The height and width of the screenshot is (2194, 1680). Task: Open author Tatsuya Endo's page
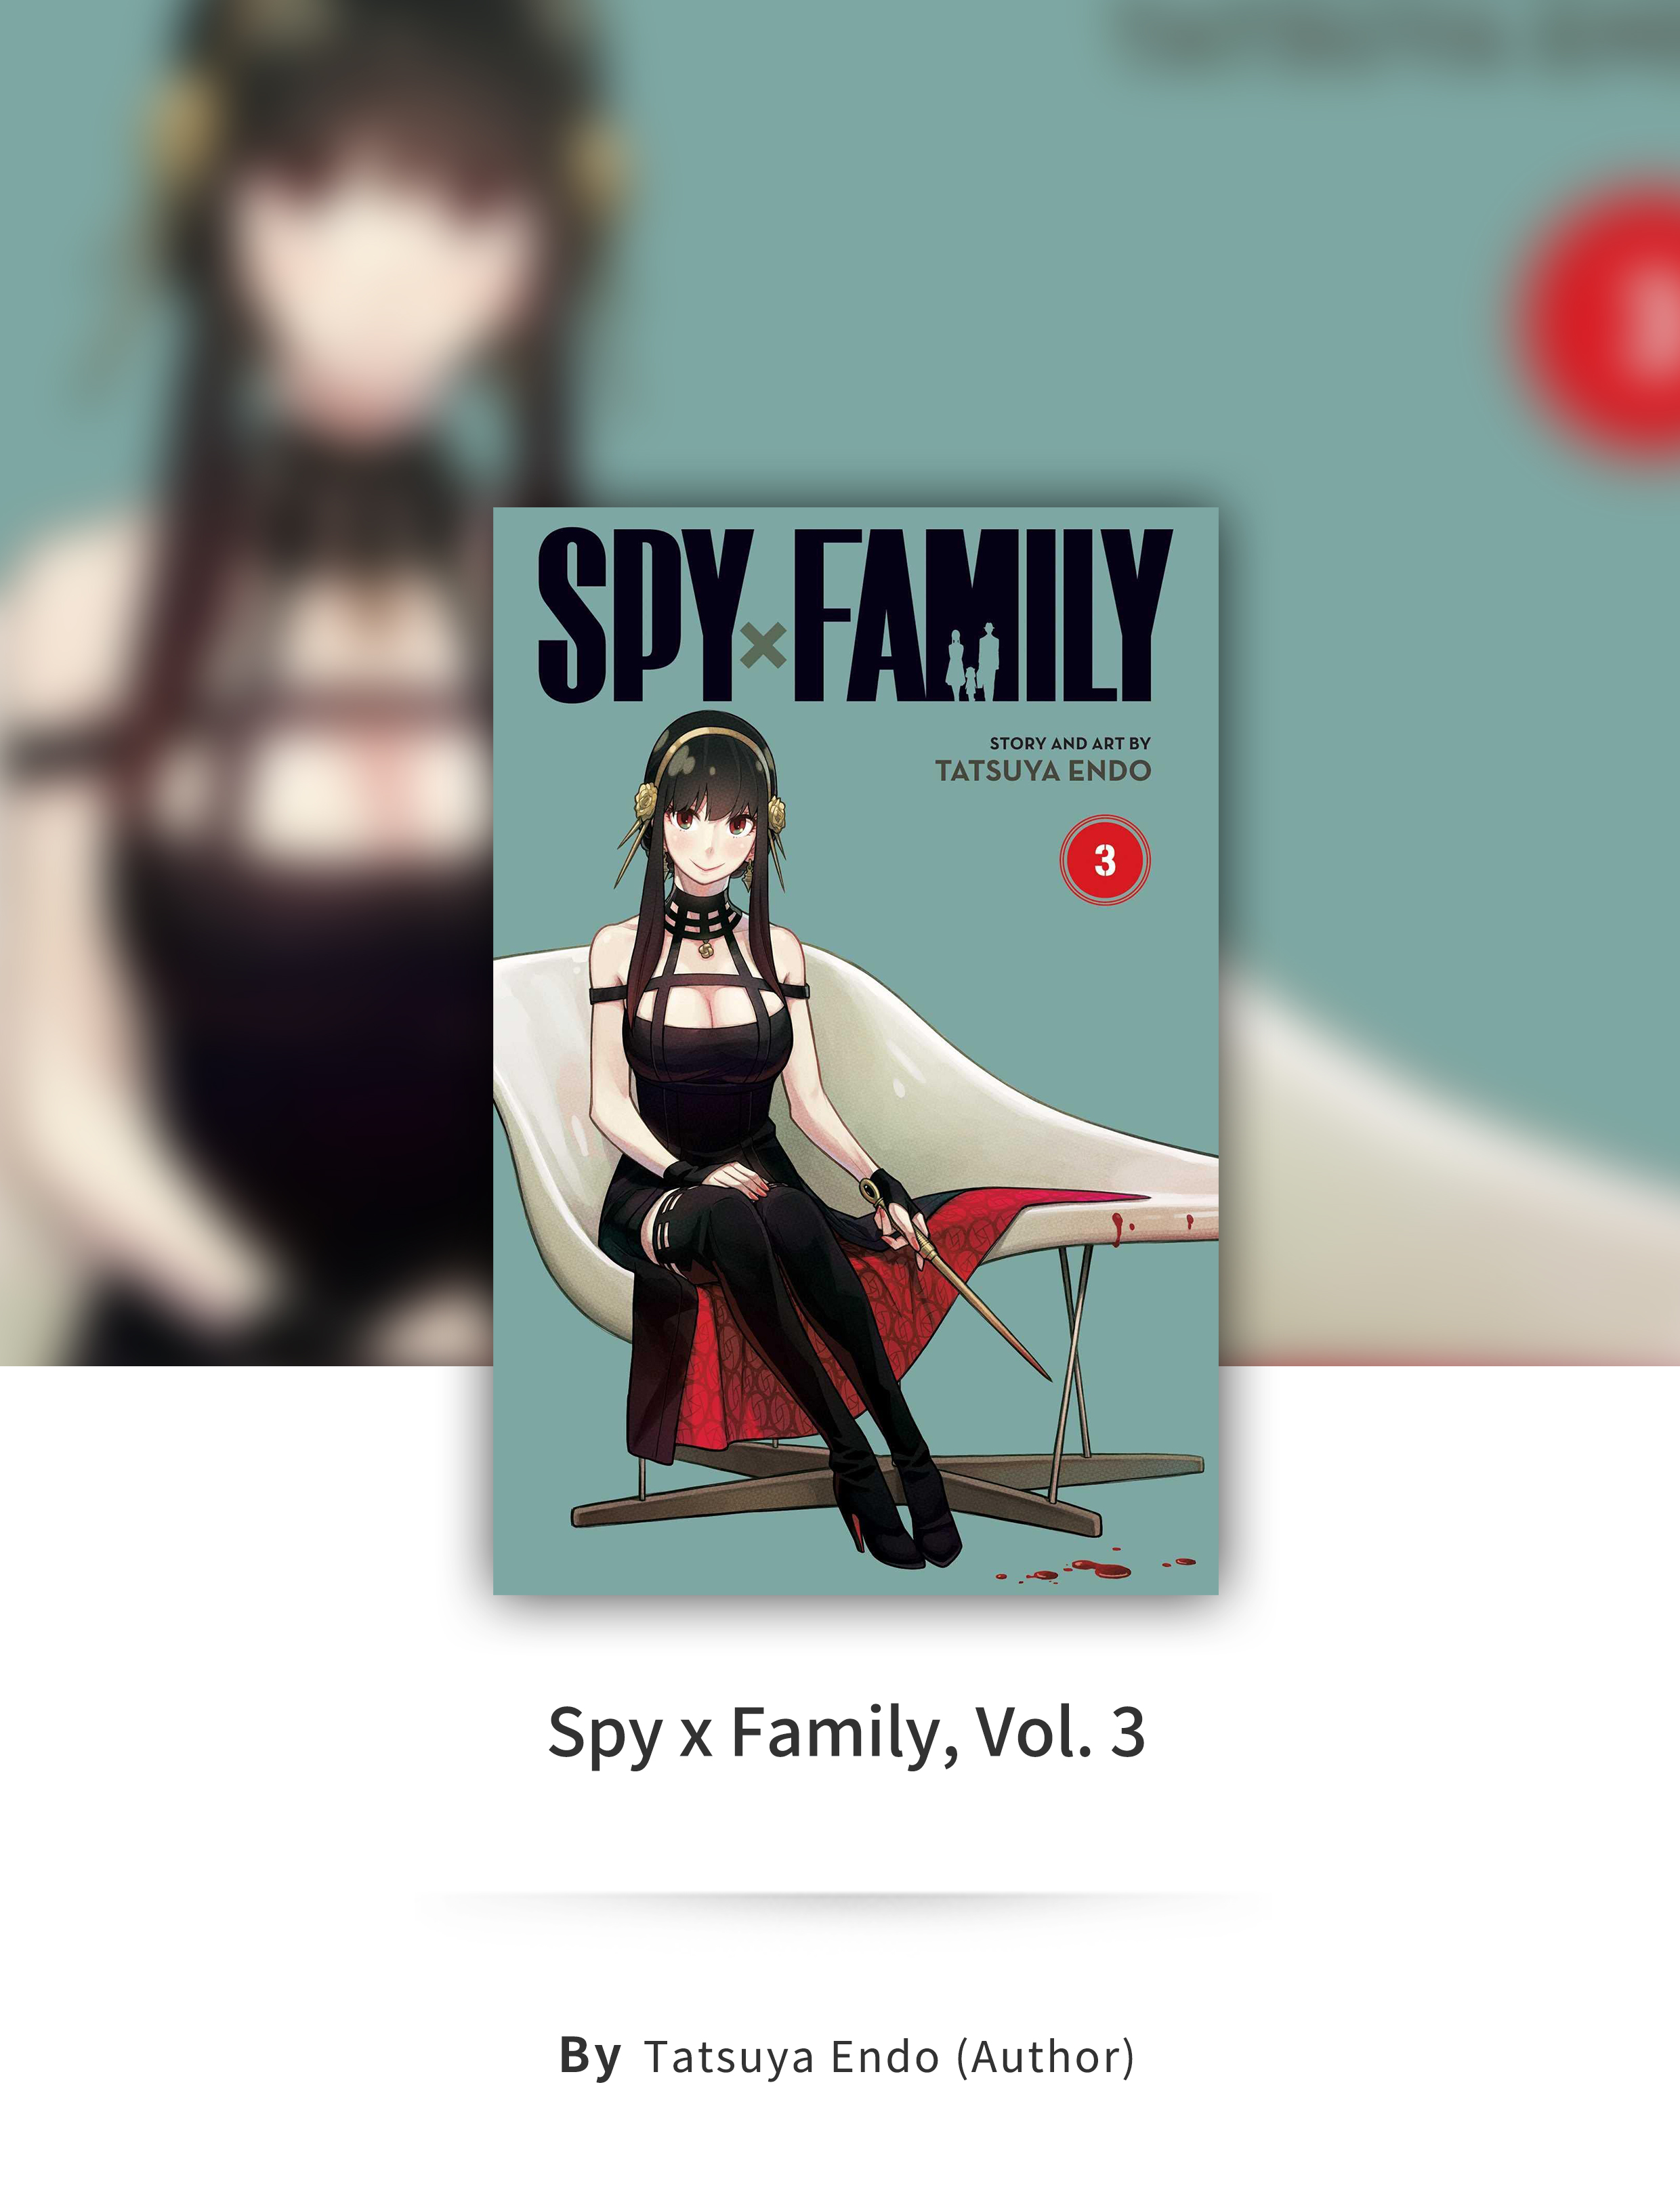coord(792,2057)
